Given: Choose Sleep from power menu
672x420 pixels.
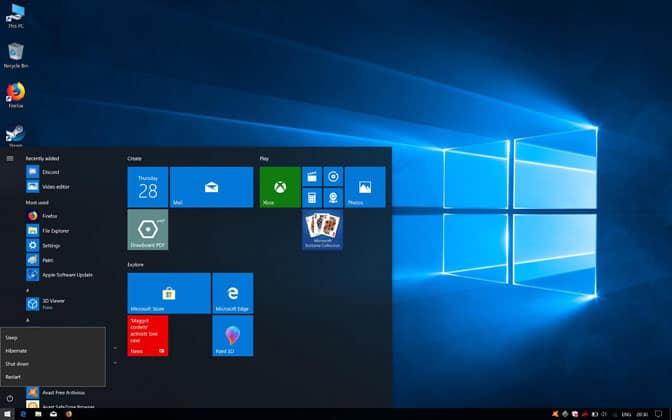Looking at the screenshot, I should pos(53,338).
